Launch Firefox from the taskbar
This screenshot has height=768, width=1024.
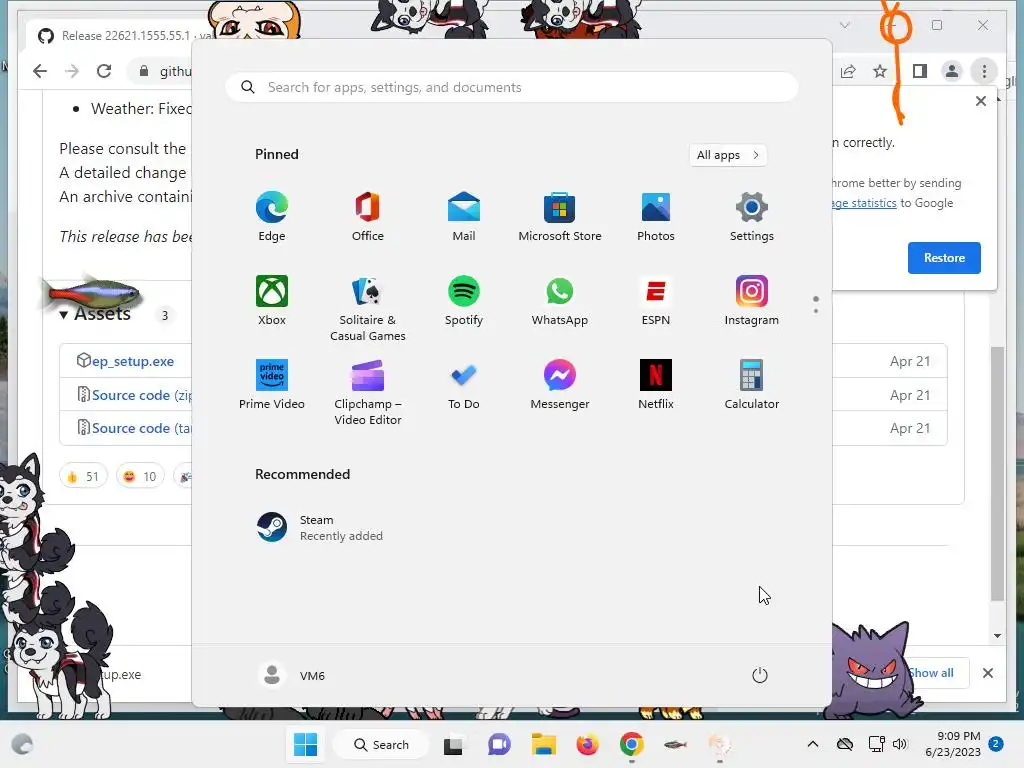(x=587, y=744)
